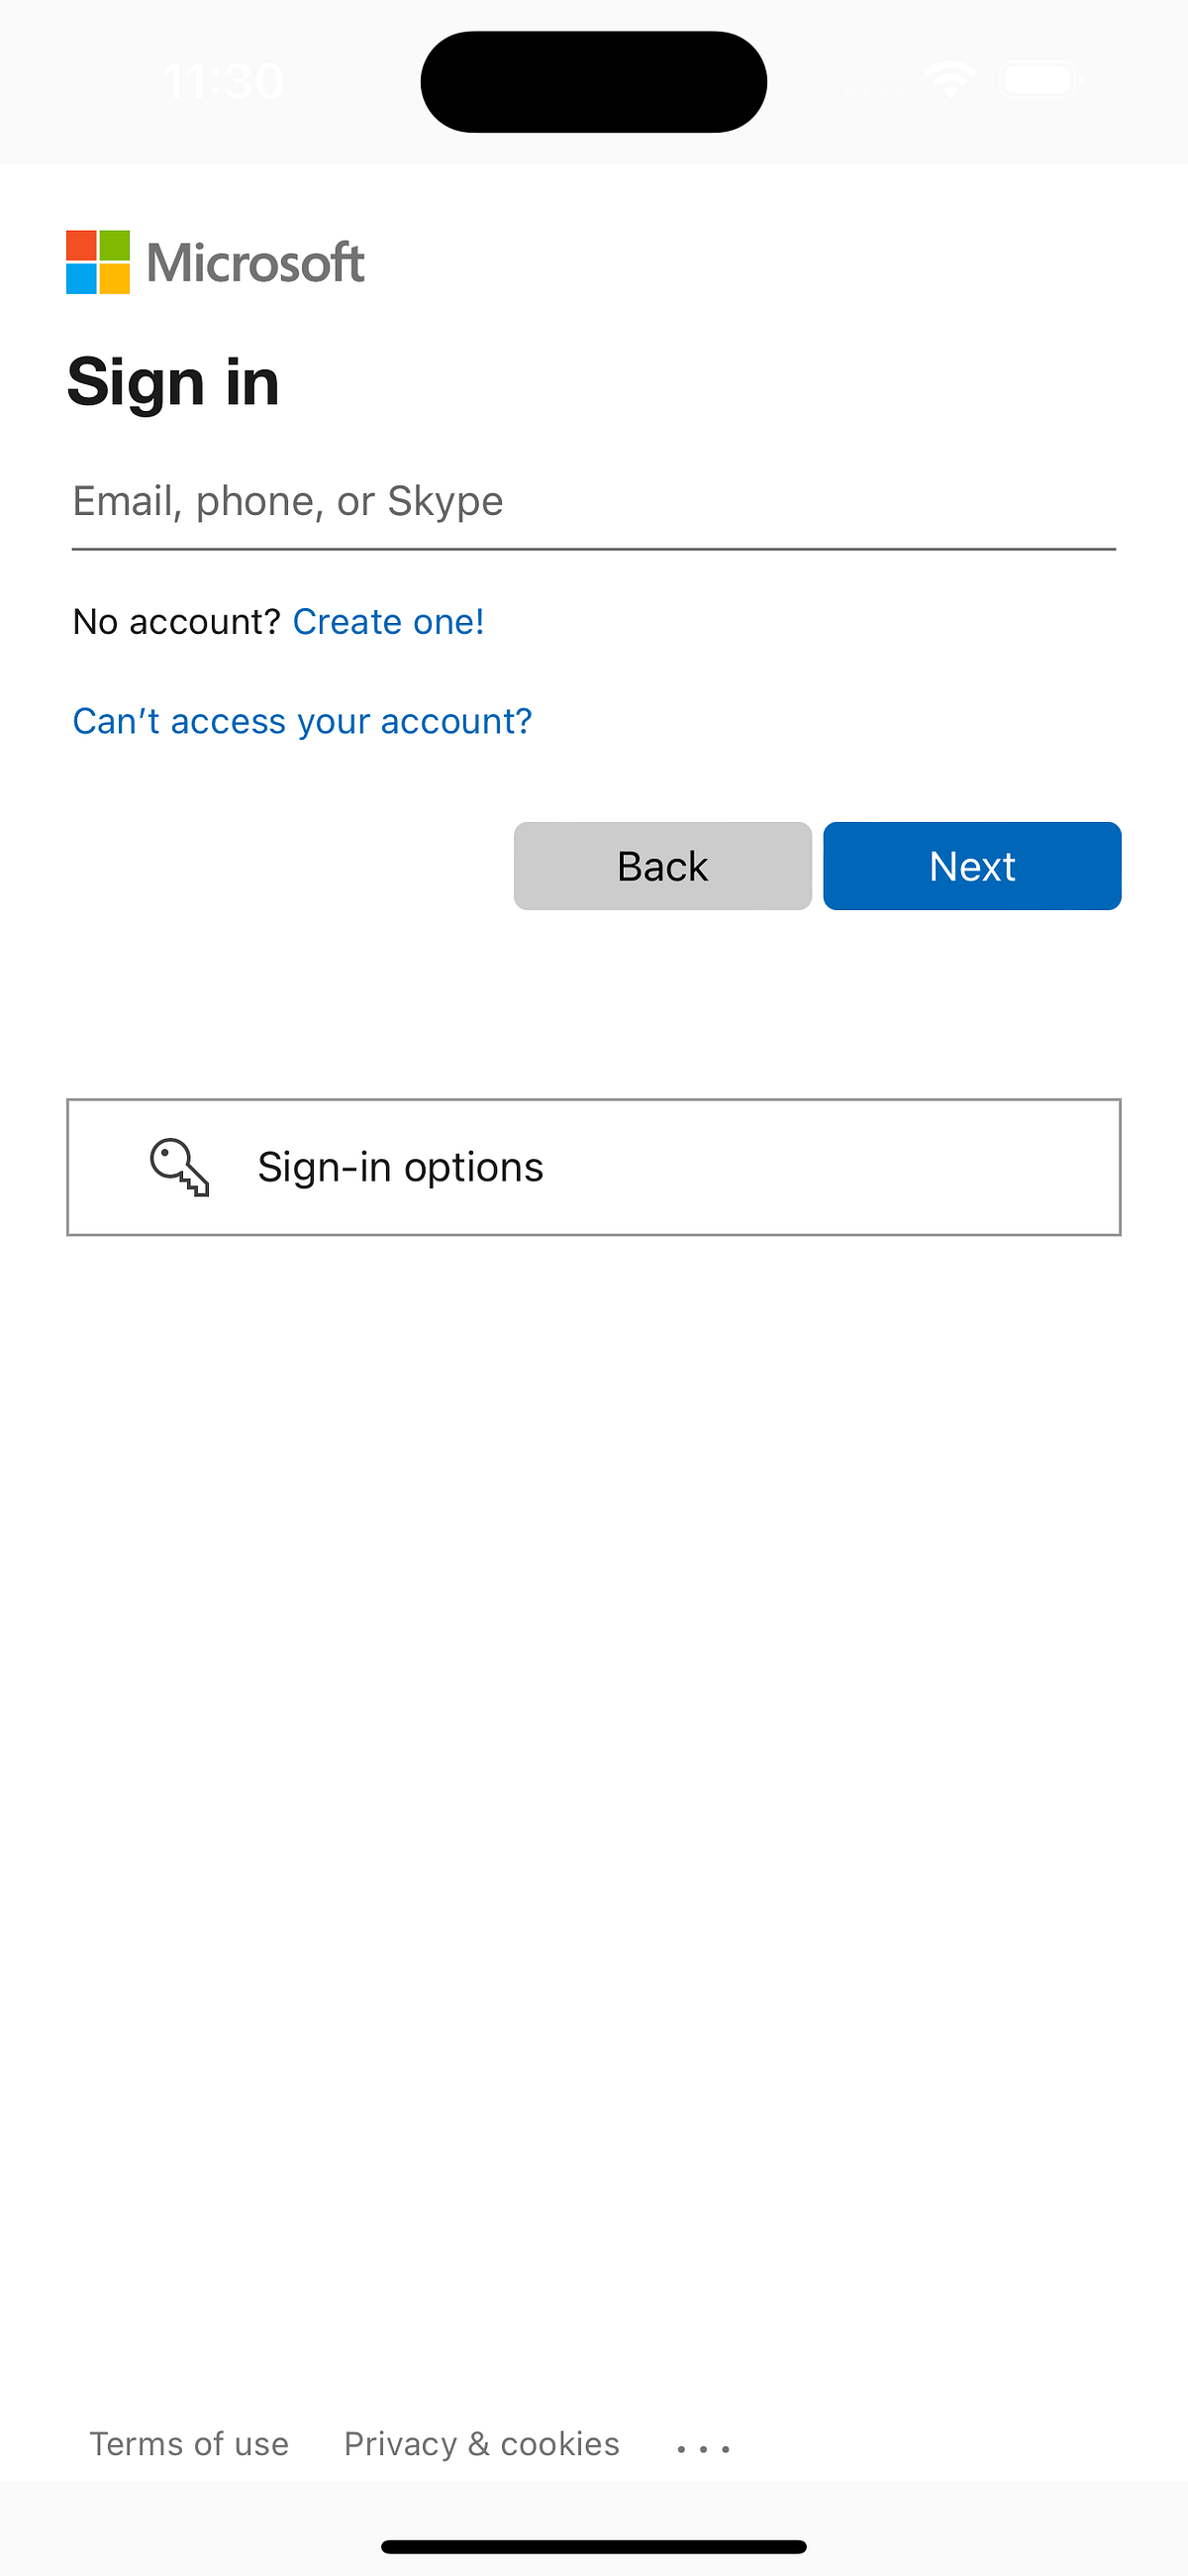Tap the time display in the status bar
The image size is (1188, 2576).
(x=222, y=80)
